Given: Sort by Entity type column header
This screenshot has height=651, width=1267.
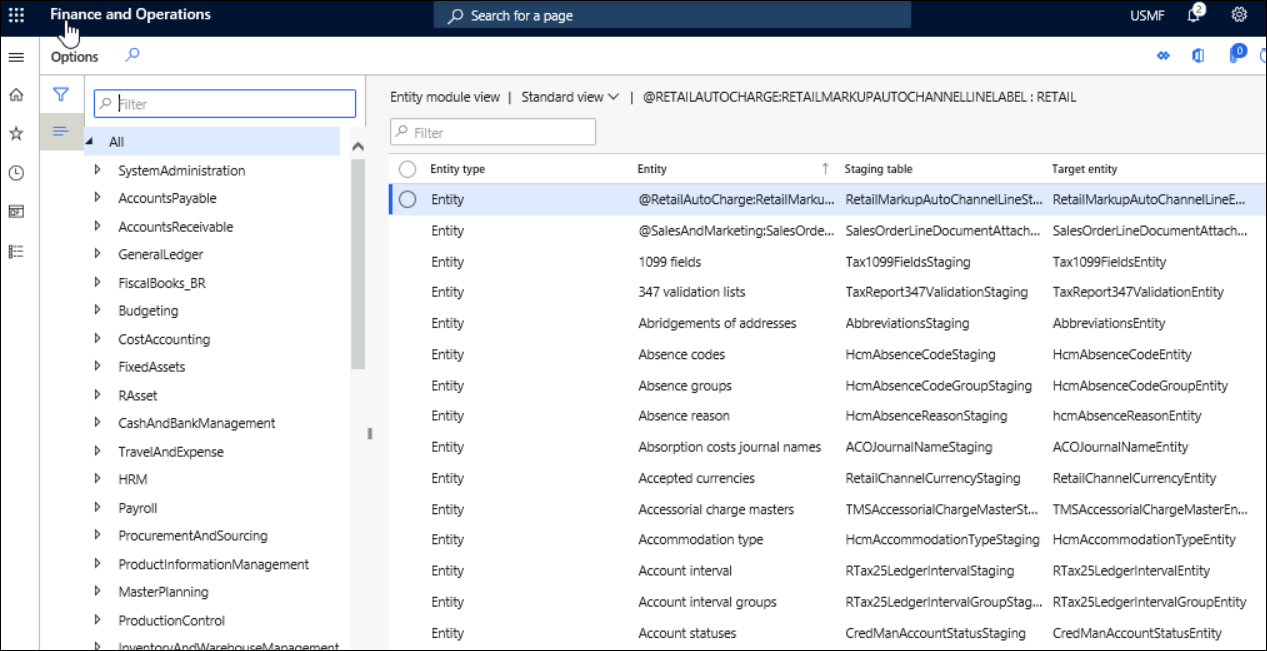Looking at the screenshot, I should 458,169.
